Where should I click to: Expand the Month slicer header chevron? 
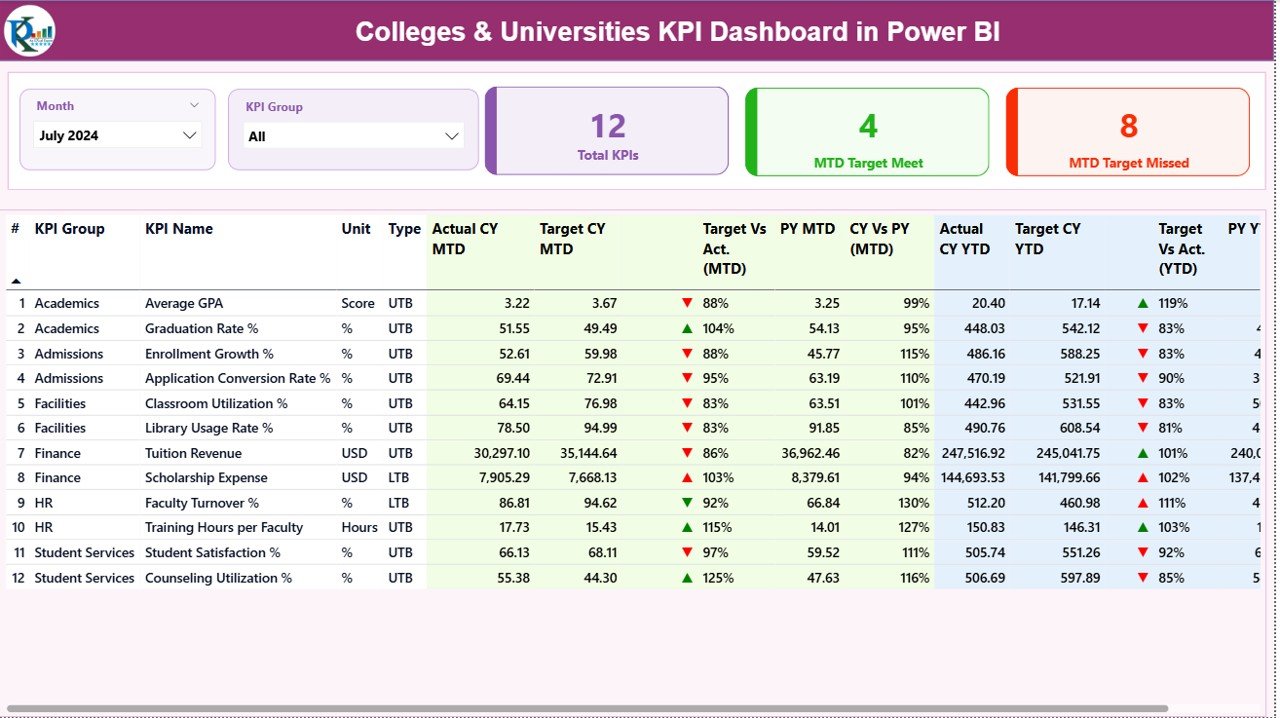(196, 105)
